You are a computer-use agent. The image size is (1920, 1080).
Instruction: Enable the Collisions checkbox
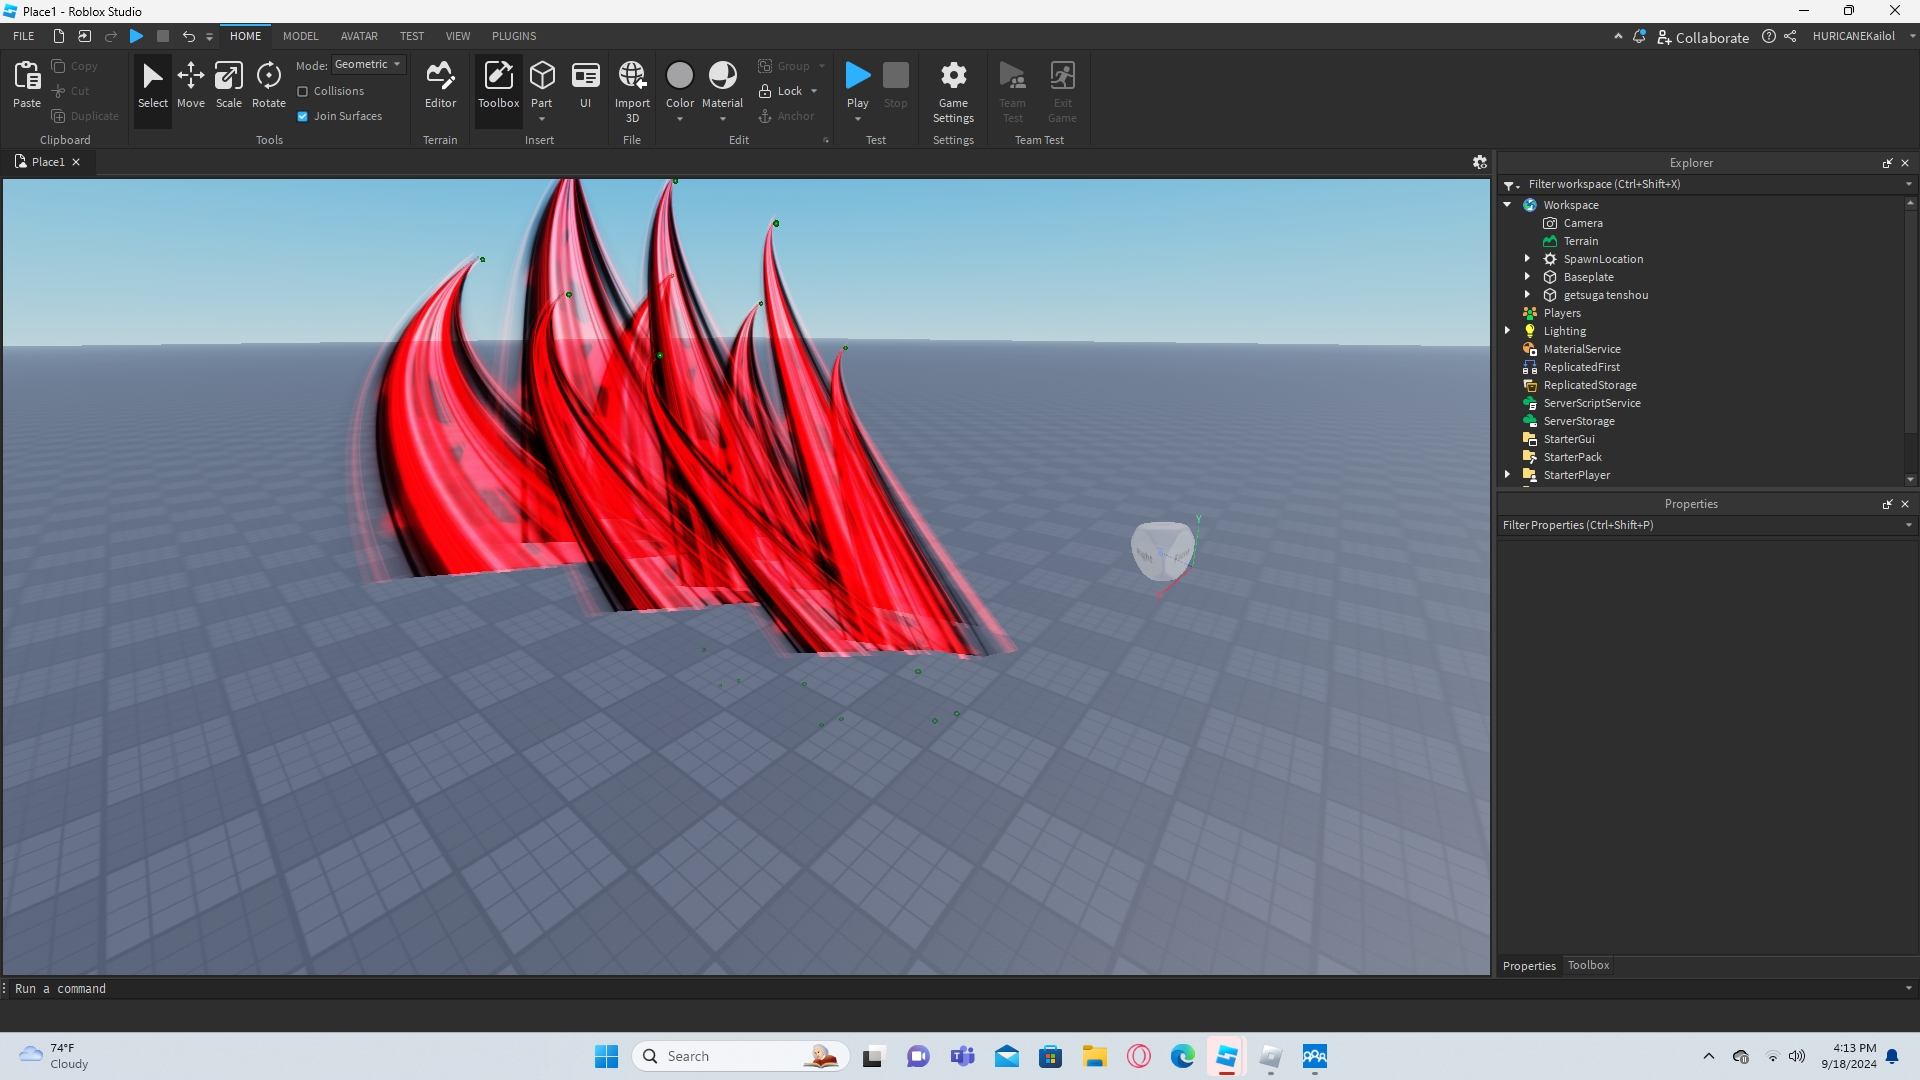click(x=303, y=91)
